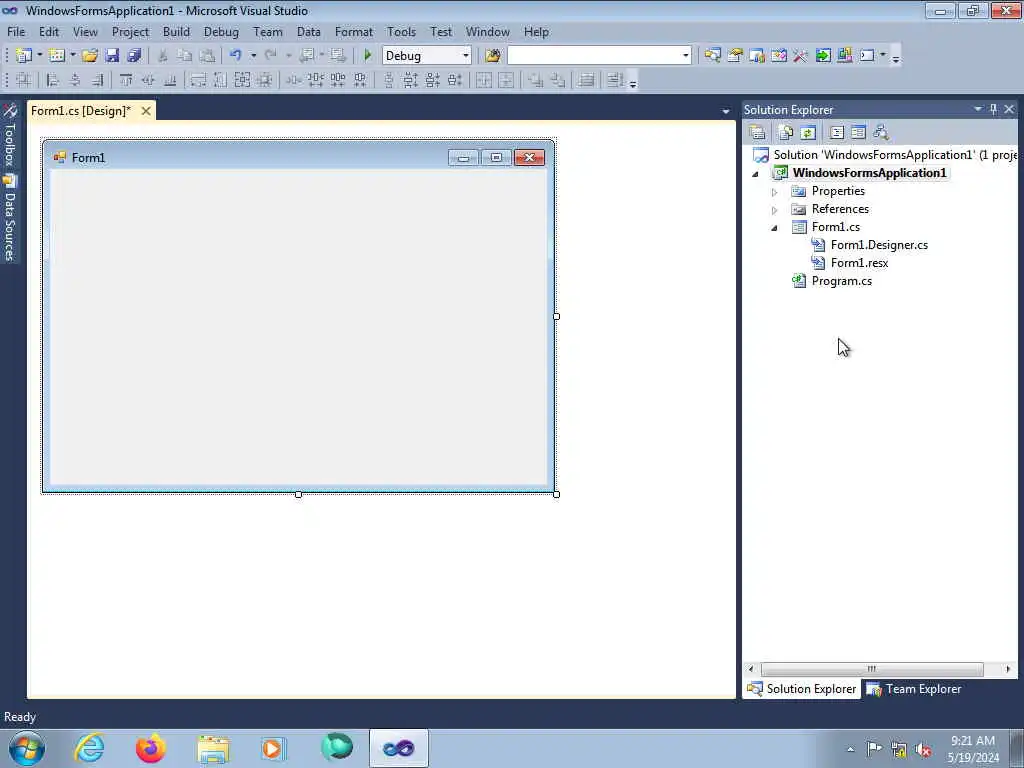1024x768 pixels.
Task: Launch Firefox from the taskbar
Action: [x=151, y=748]
